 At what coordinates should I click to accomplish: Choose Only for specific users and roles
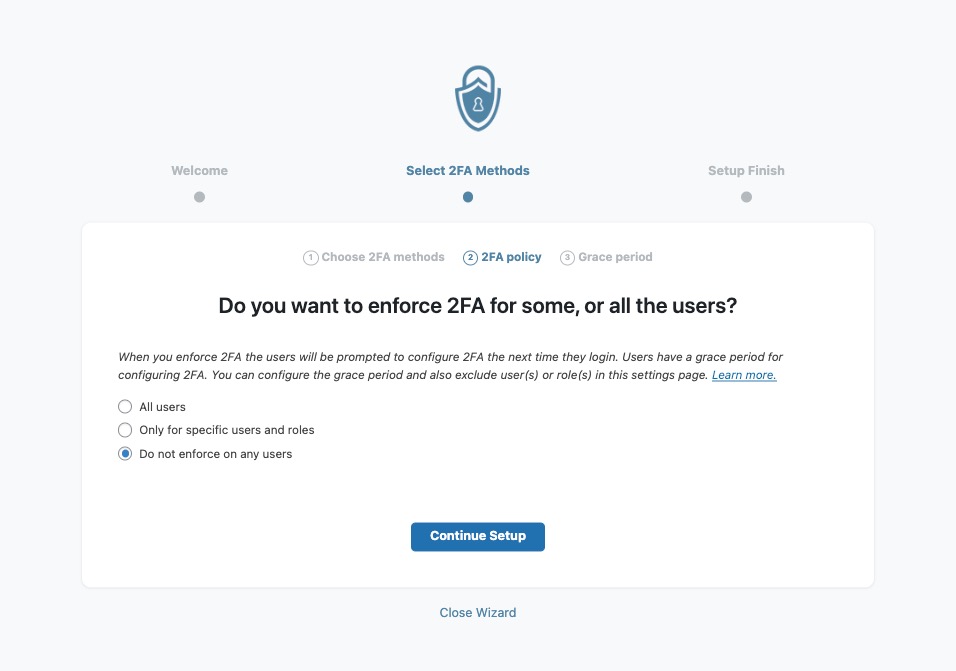pyautogui.click(x=125, y=430)
